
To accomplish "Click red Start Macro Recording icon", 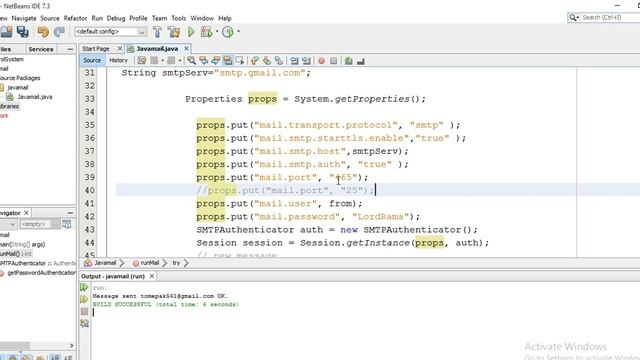I will (322, 61).
